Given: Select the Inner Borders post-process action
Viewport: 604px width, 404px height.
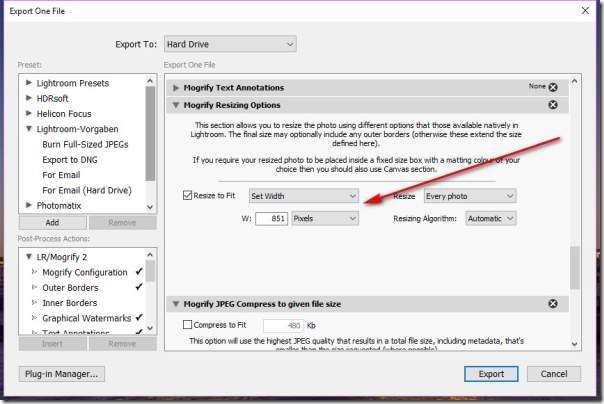Looking at the screenshot, I should pyautogui.click(x=70, y=303).
